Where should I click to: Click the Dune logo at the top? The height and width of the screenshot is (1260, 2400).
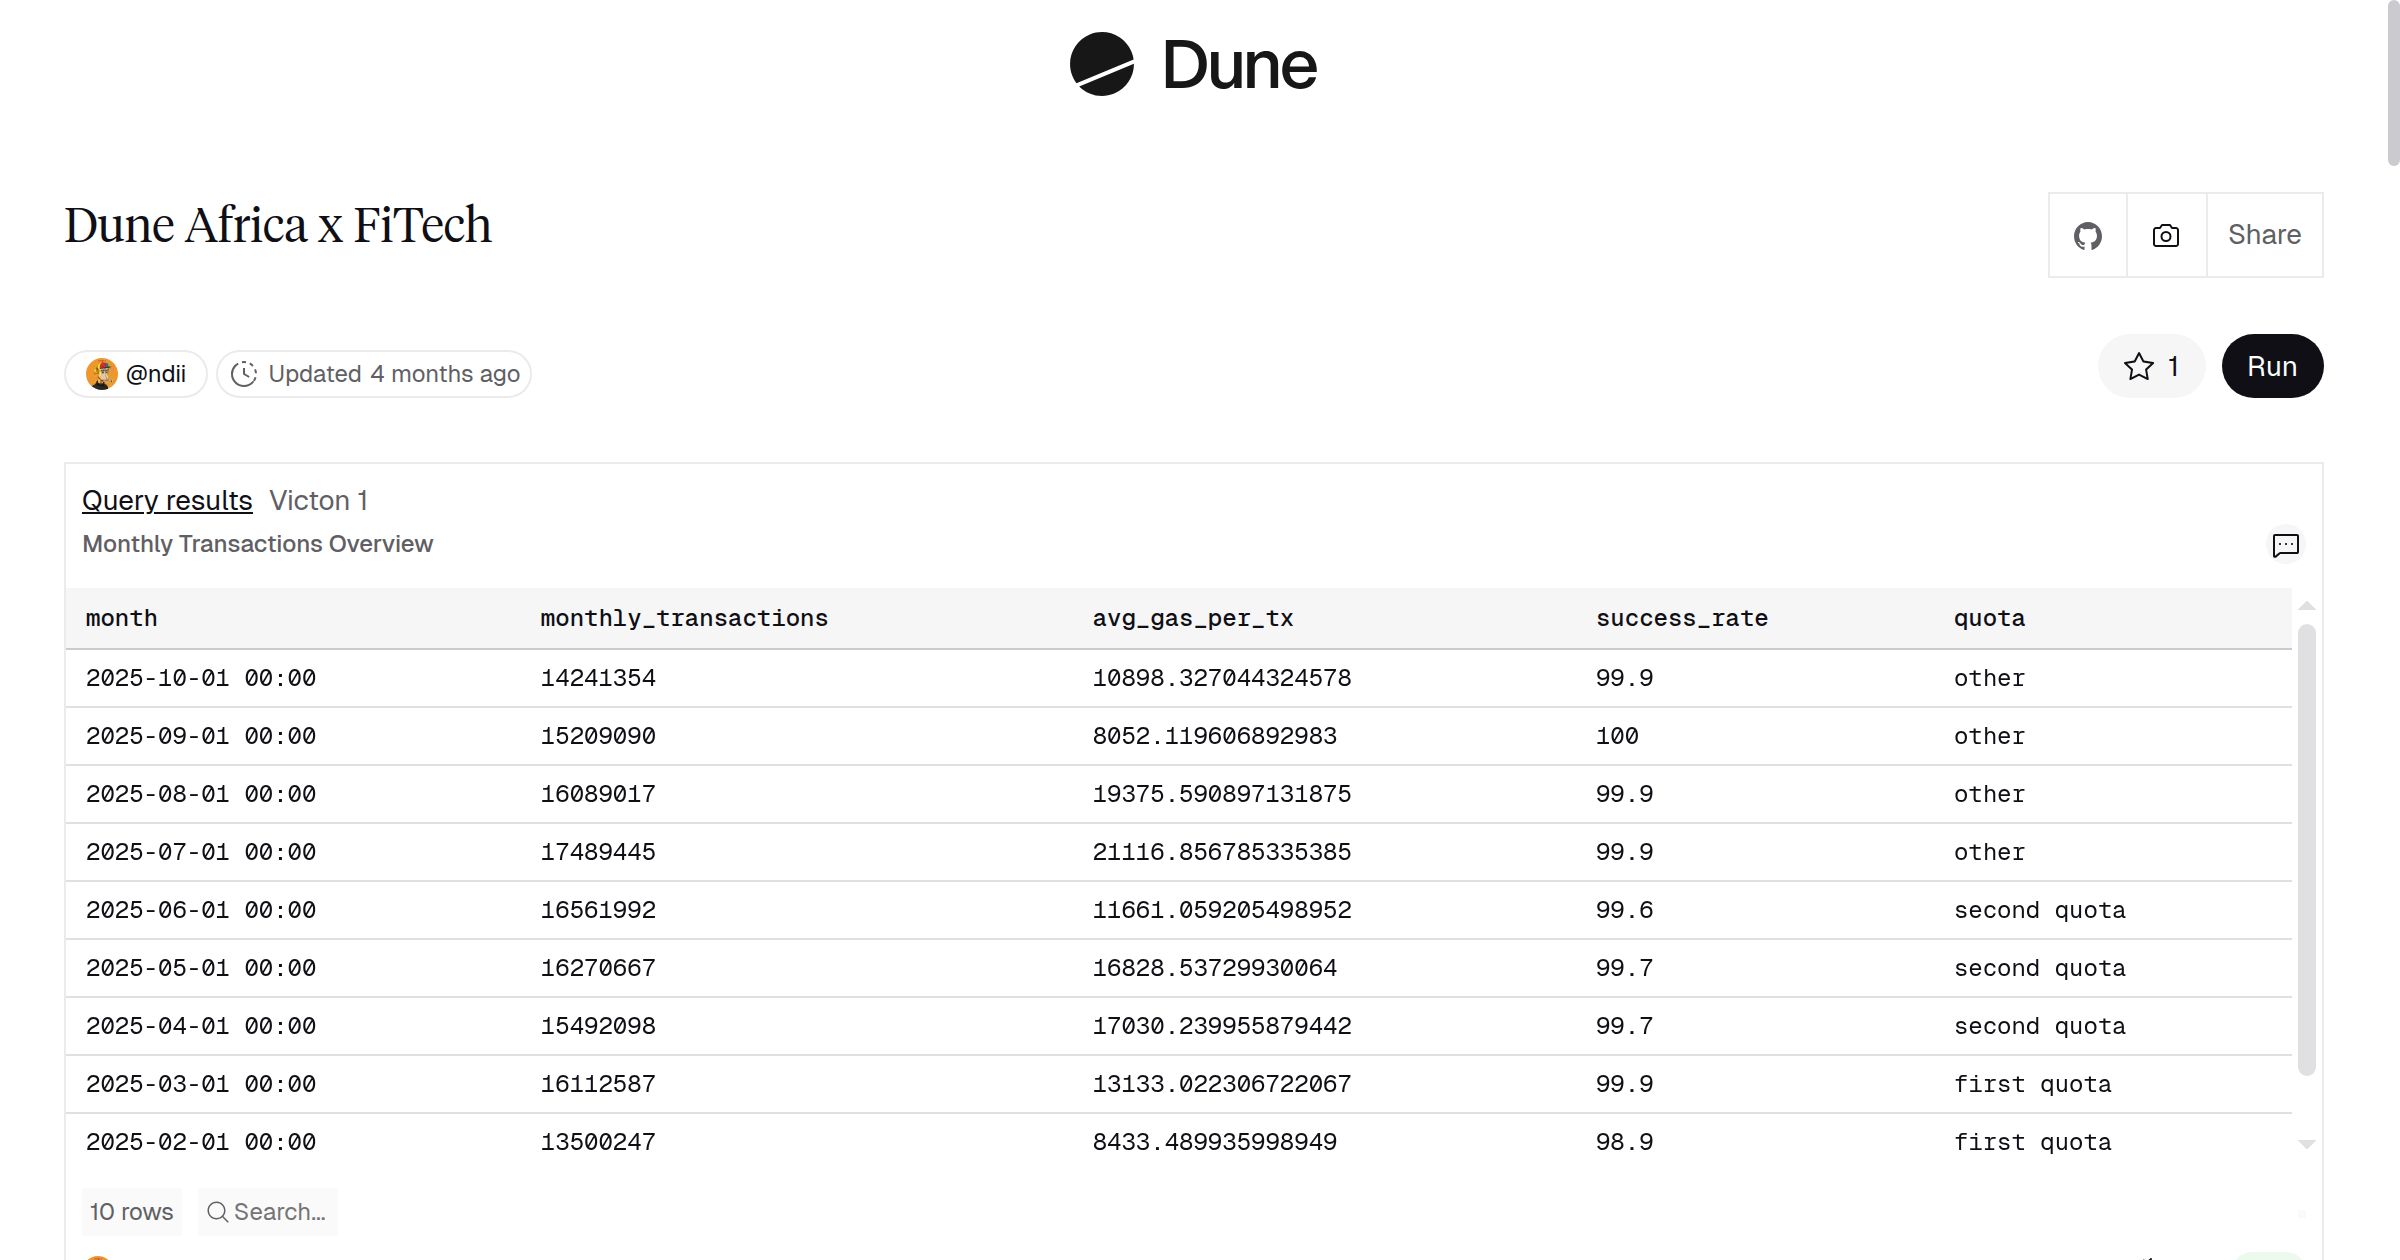(x=1192, y=65)
